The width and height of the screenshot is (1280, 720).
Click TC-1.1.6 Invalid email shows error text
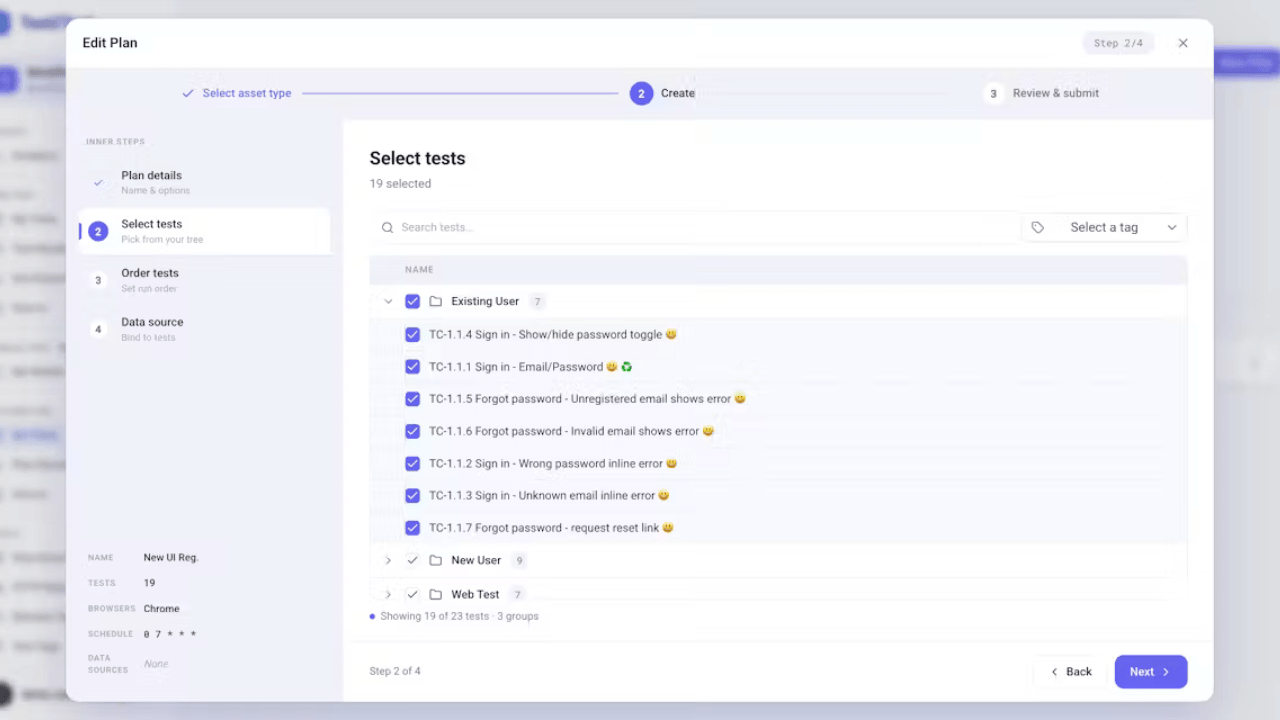click(564, 431)
